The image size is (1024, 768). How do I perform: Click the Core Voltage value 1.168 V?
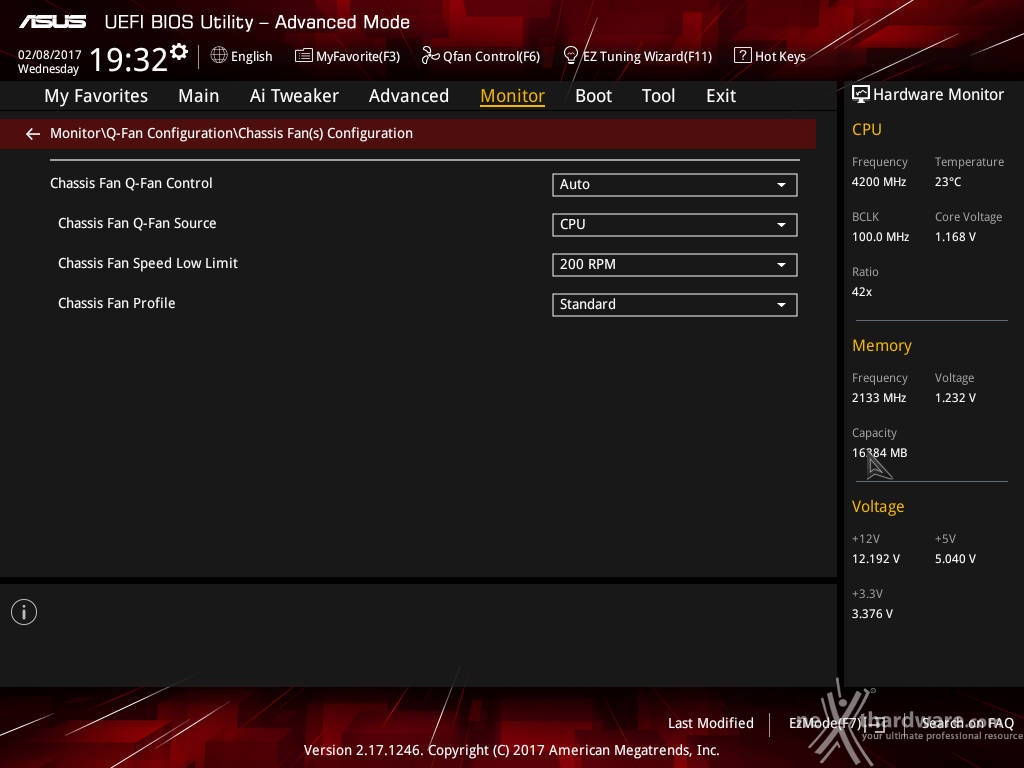955,237
